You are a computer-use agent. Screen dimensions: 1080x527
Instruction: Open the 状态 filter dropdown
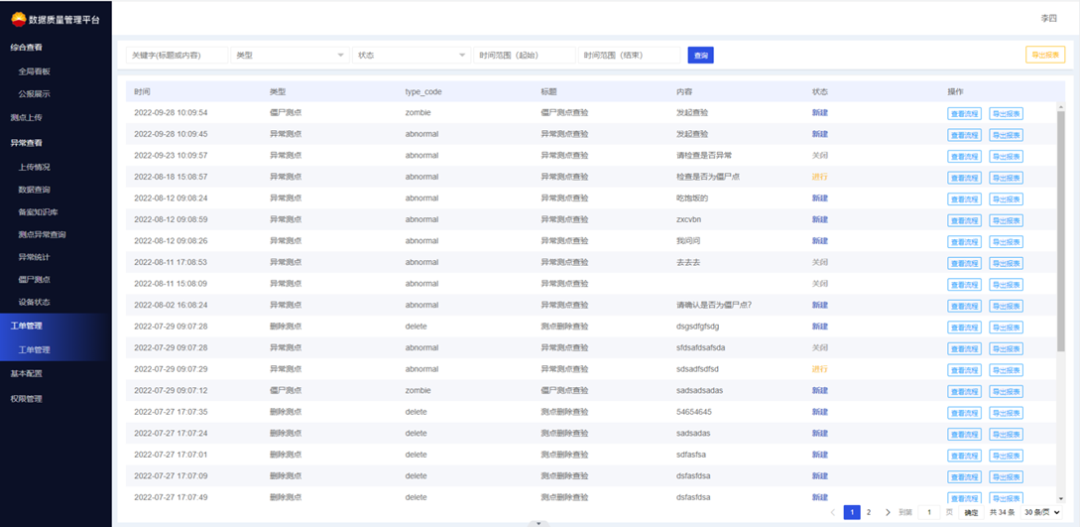click(x=412, y=55)
